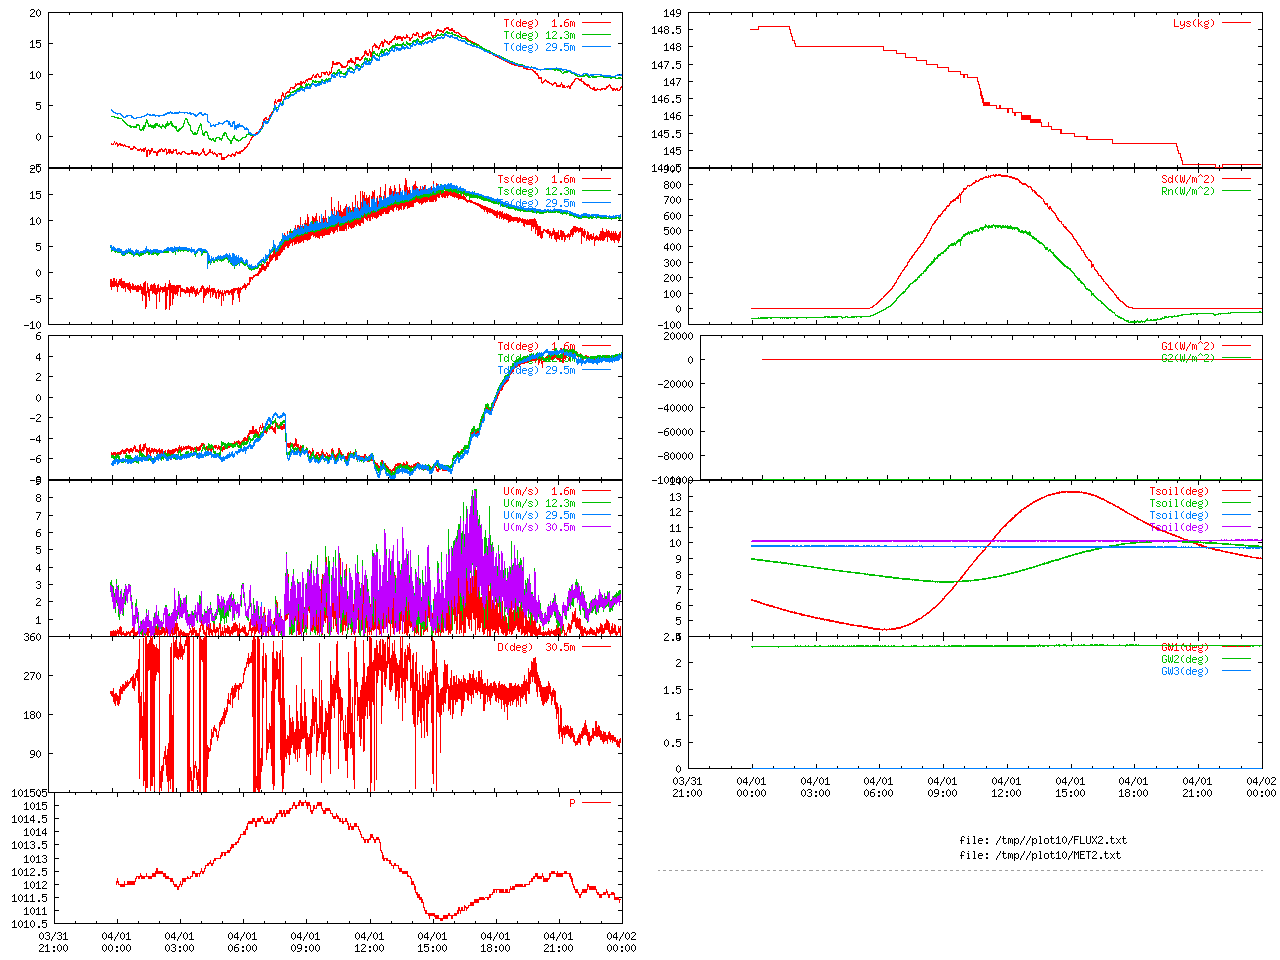Click the red line sample beside Lys(kg)

1236,23
